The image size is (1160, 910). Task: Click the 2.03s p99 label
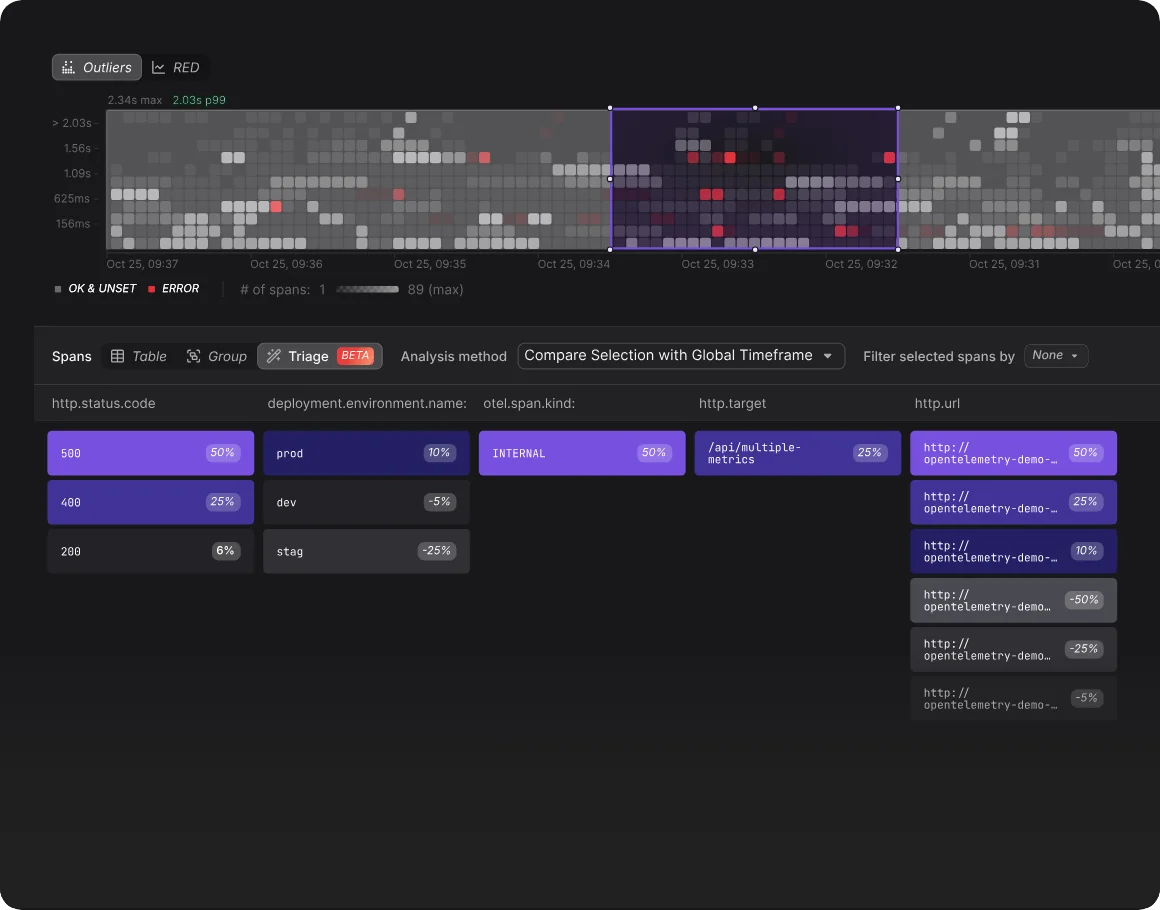199,100
